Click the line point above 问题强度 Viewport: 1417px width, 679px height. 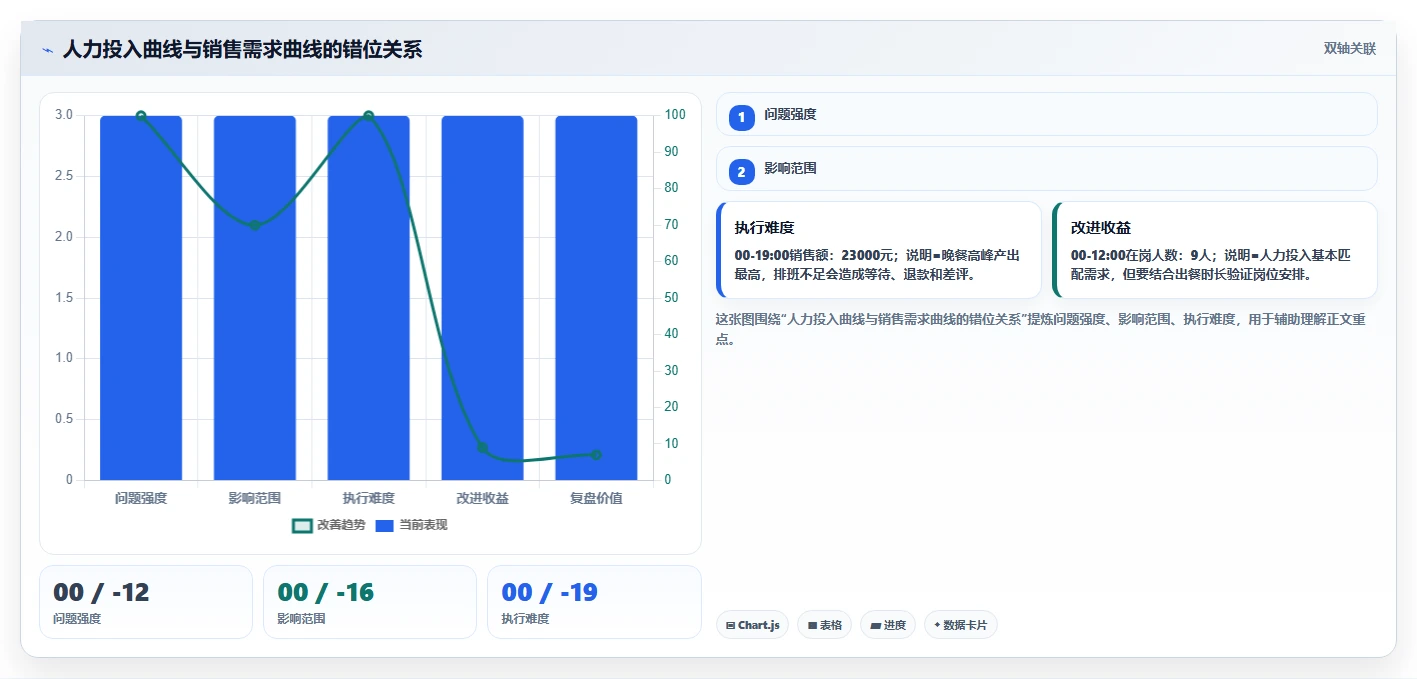point(141,116)
